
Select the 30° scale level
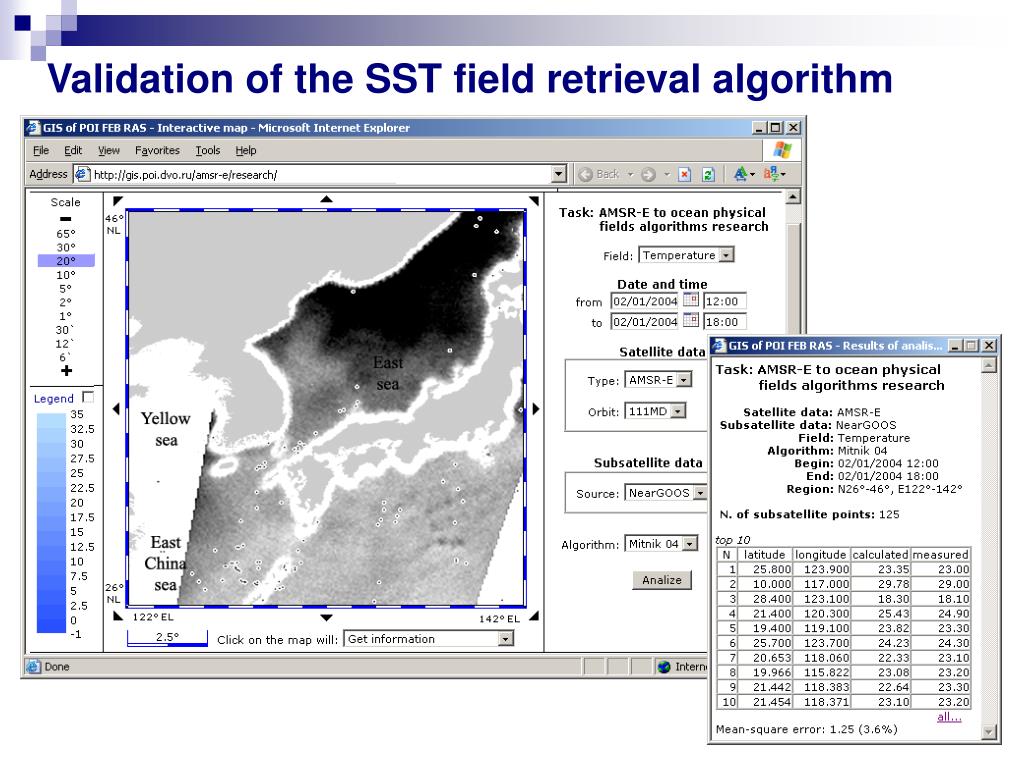[x=66, y=248]
